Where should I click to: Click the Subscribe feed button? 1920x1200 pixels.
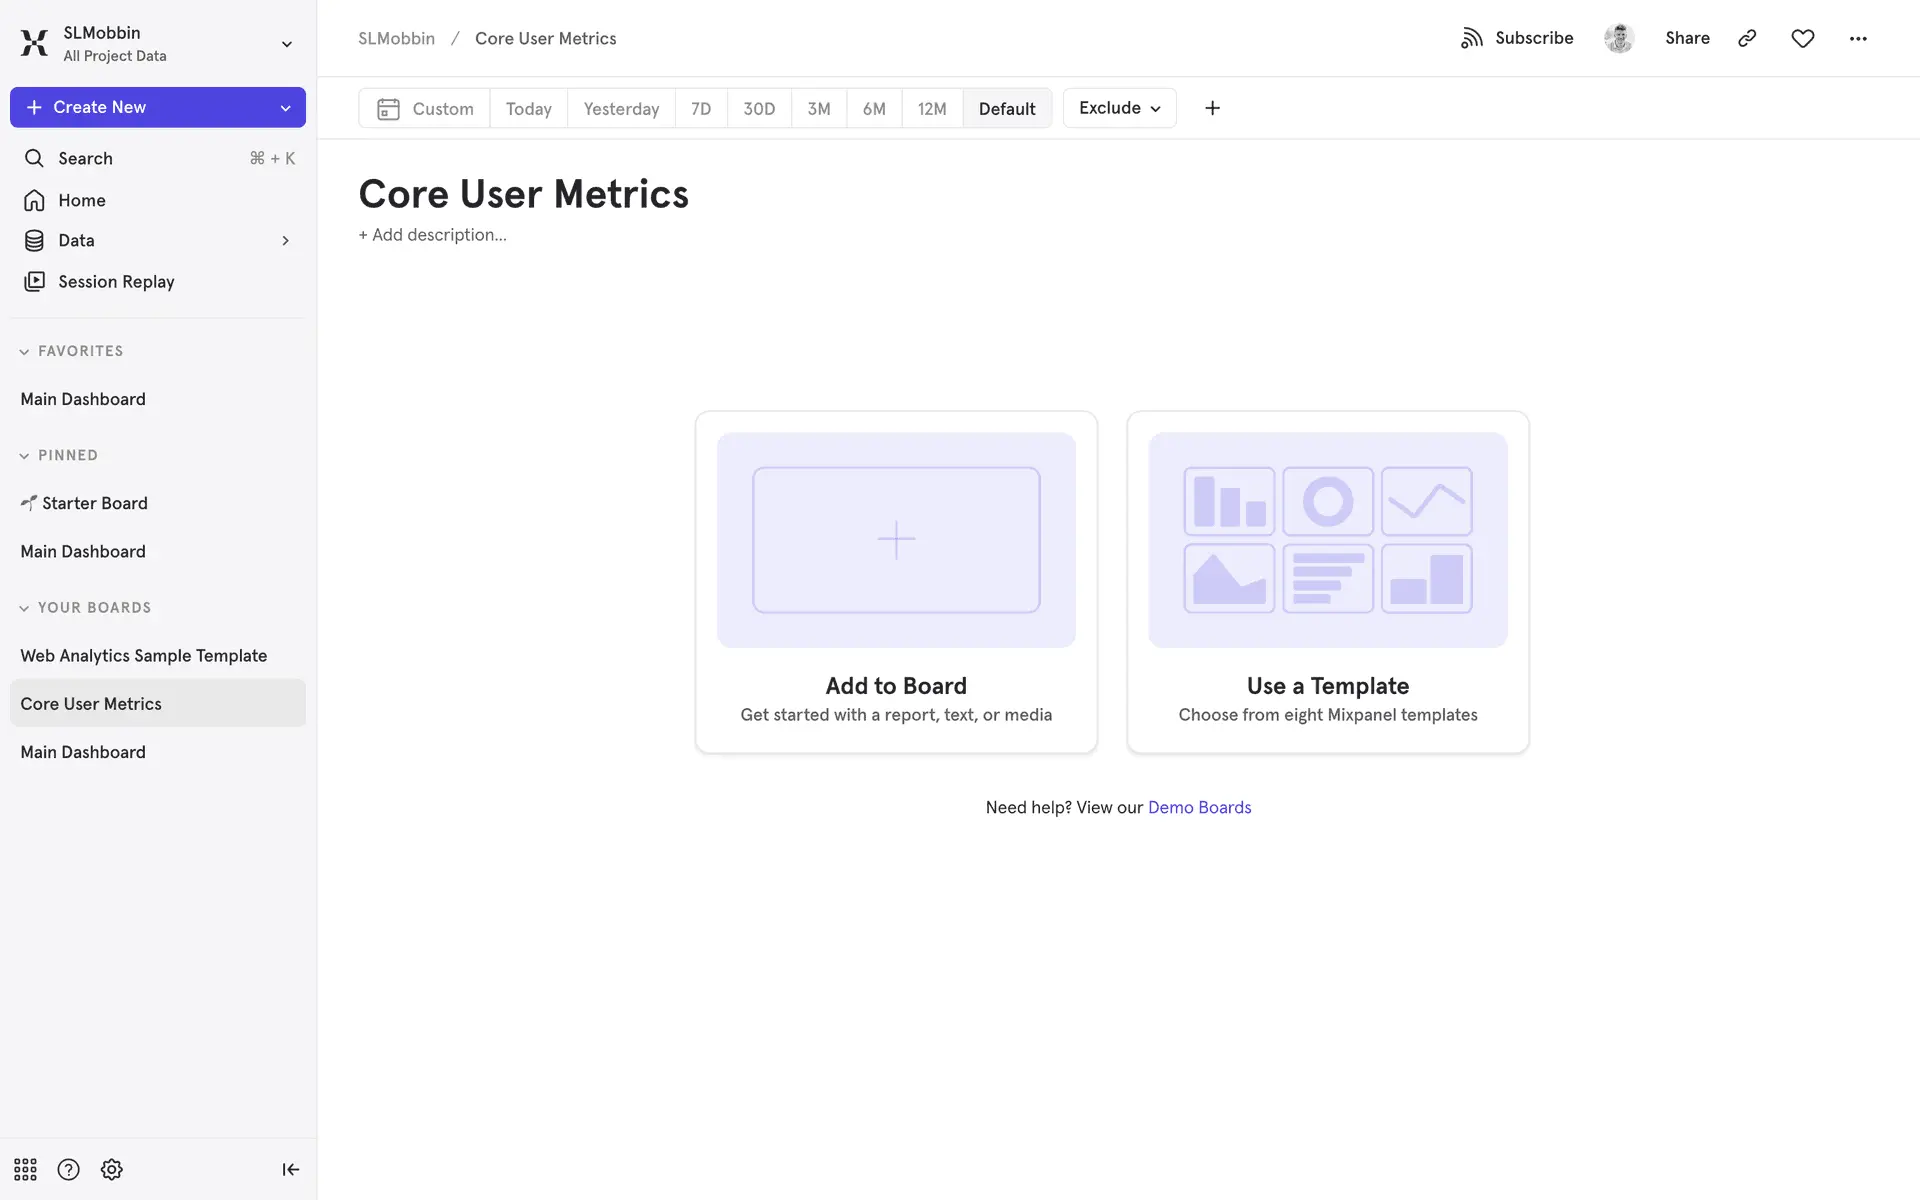pyautogui.click(x=1516, y=38)
